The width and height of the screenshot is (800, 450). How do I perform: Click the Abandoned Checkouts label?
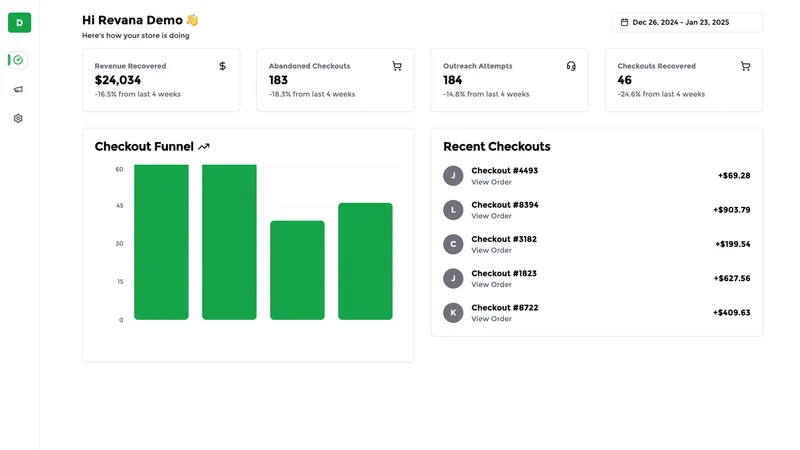[x=310, y=66]
